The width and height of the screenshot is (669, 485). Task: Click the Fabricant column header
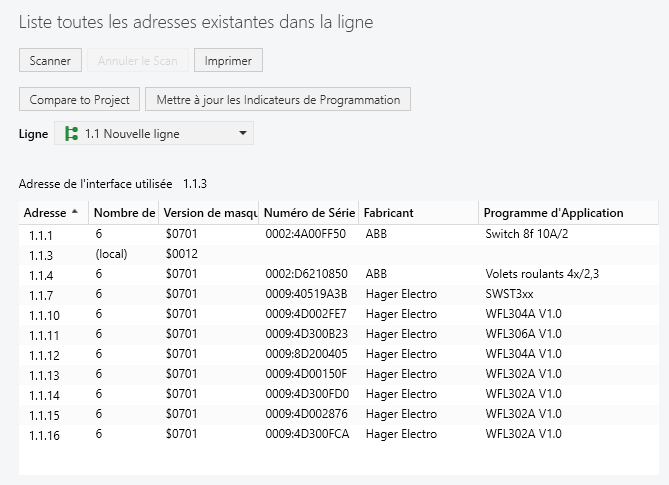[x=390, y=213]
